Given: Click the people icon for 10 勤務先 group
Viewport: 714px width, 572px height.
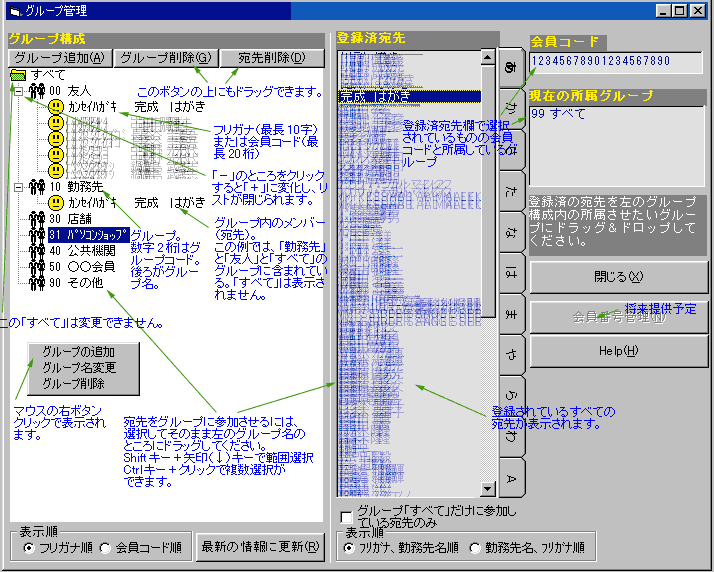Looking at the screenshot, I should tap(38, 187).
